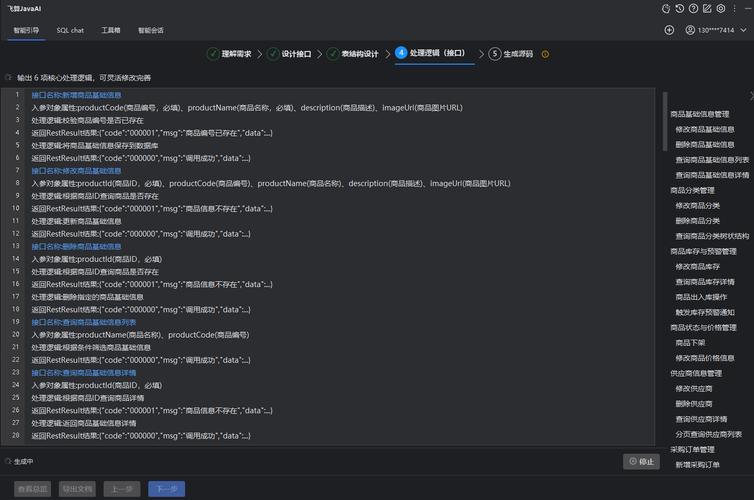This screenshot has width=754, height=500.
Task: Select 查询供应商详情 in the outline
Action: click(701, 419)
